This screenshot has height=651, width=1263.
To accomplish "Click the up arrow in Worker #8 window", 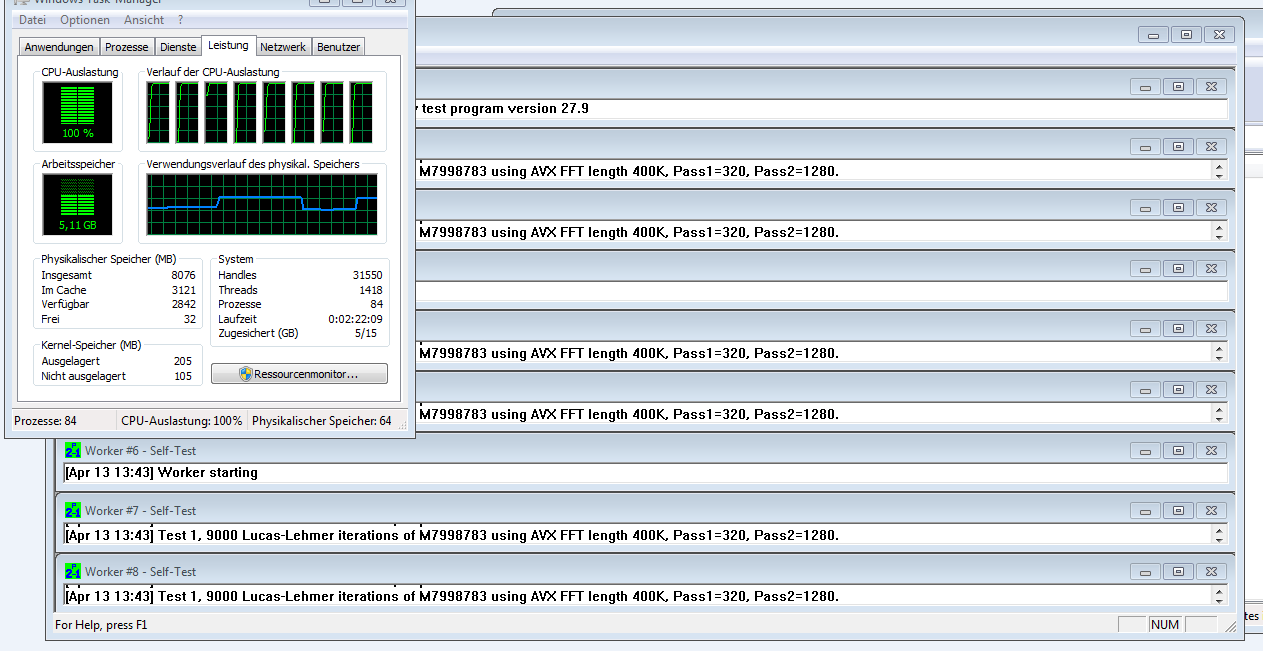I will 1218,590.
